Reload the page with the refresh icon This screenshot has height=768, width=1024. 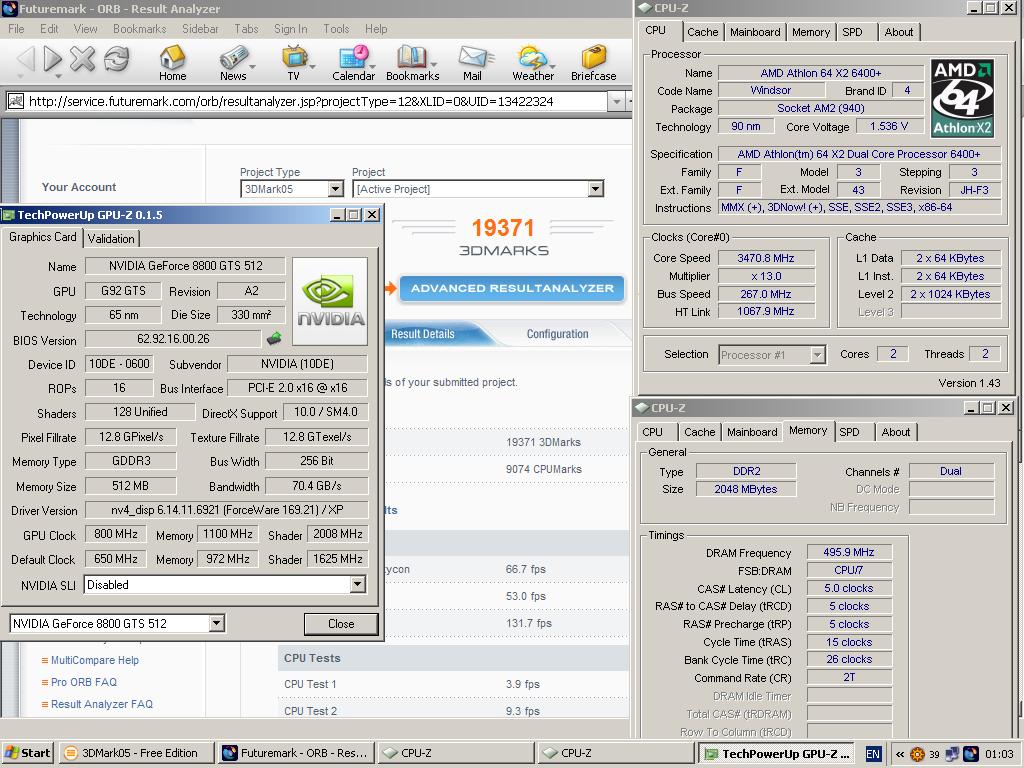(116, 59)
